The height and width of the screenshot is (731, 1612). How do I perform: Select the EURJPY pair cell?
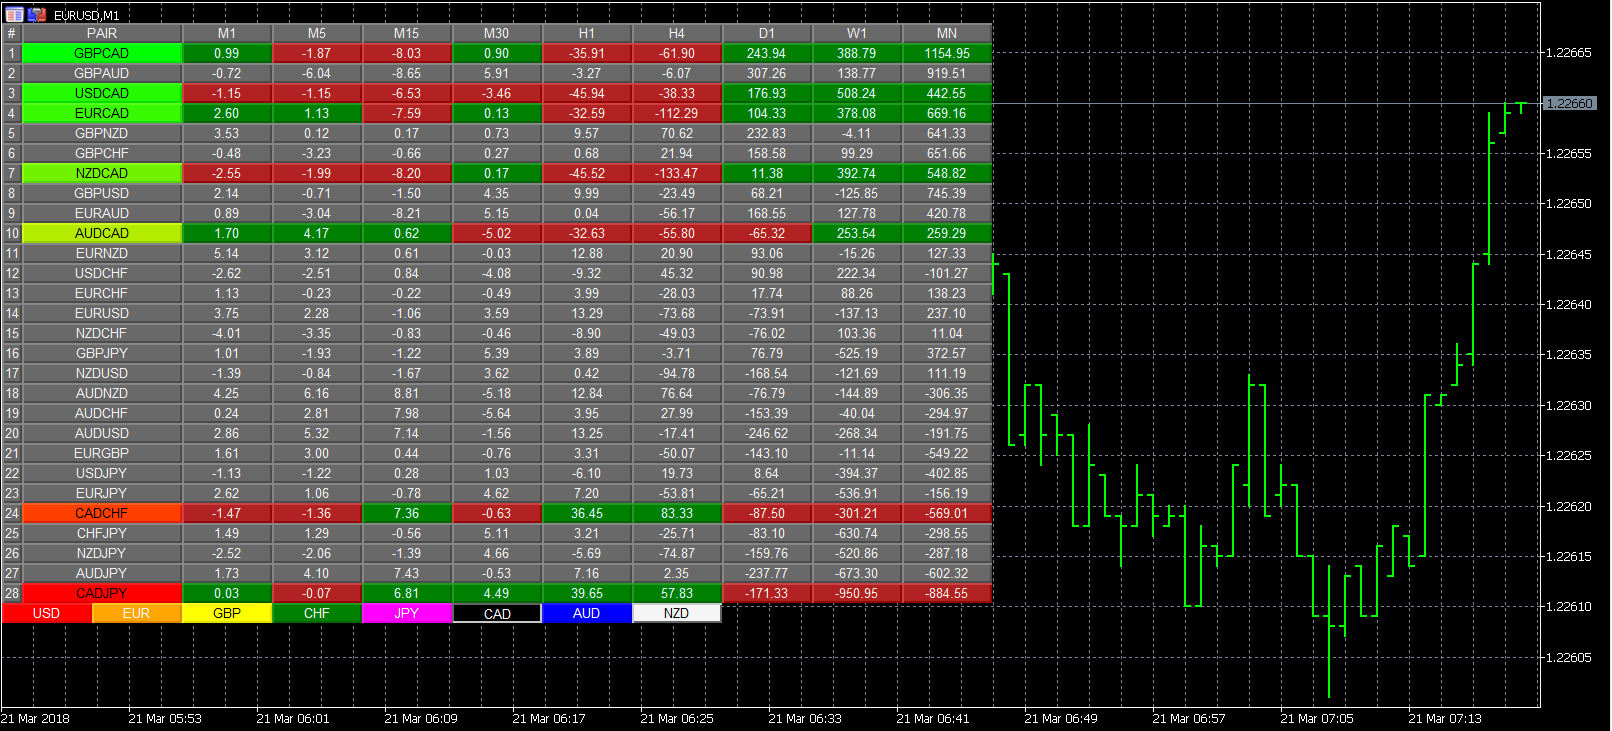pyautogui.click(x=102, y=493)
